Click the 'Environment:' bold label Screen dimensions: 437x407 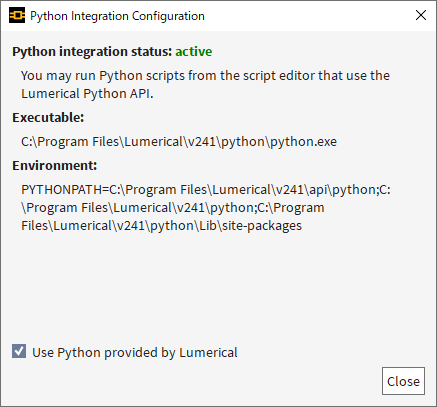[x=55, y=166]
